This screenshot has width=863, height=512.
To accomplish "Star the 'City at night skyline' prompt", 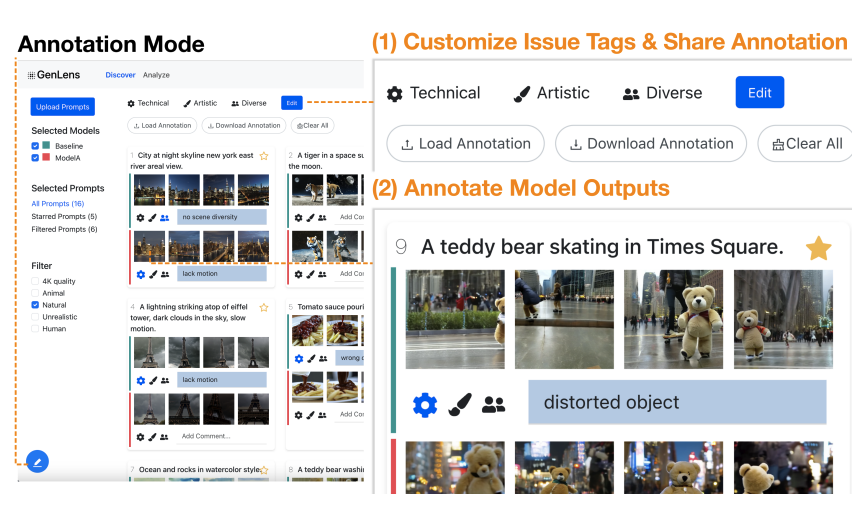I will [264, 156].
